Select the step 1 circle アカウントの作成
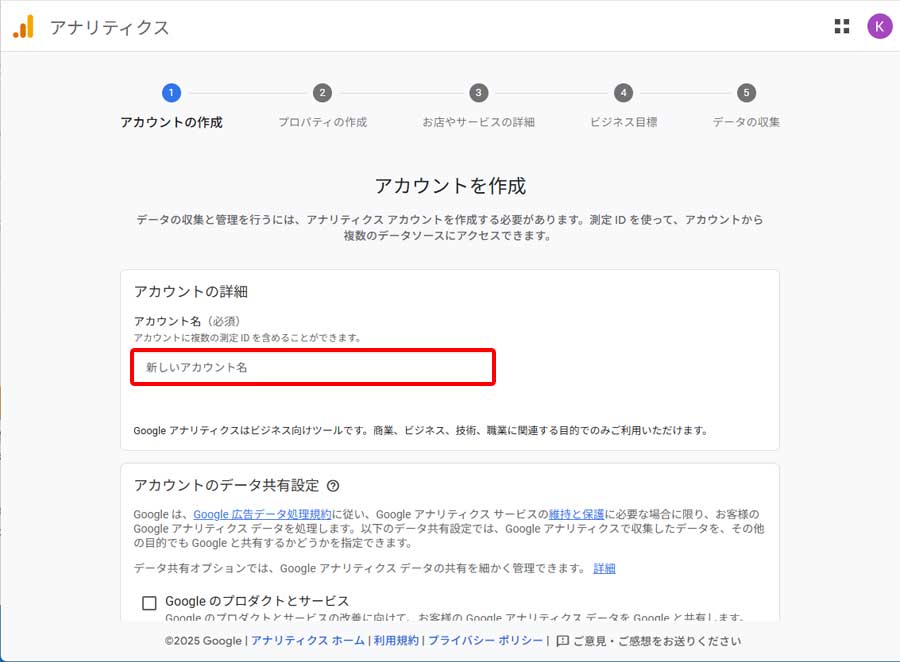Image resolution: width=900 pixels, height=662 pixels. [170, 92]
